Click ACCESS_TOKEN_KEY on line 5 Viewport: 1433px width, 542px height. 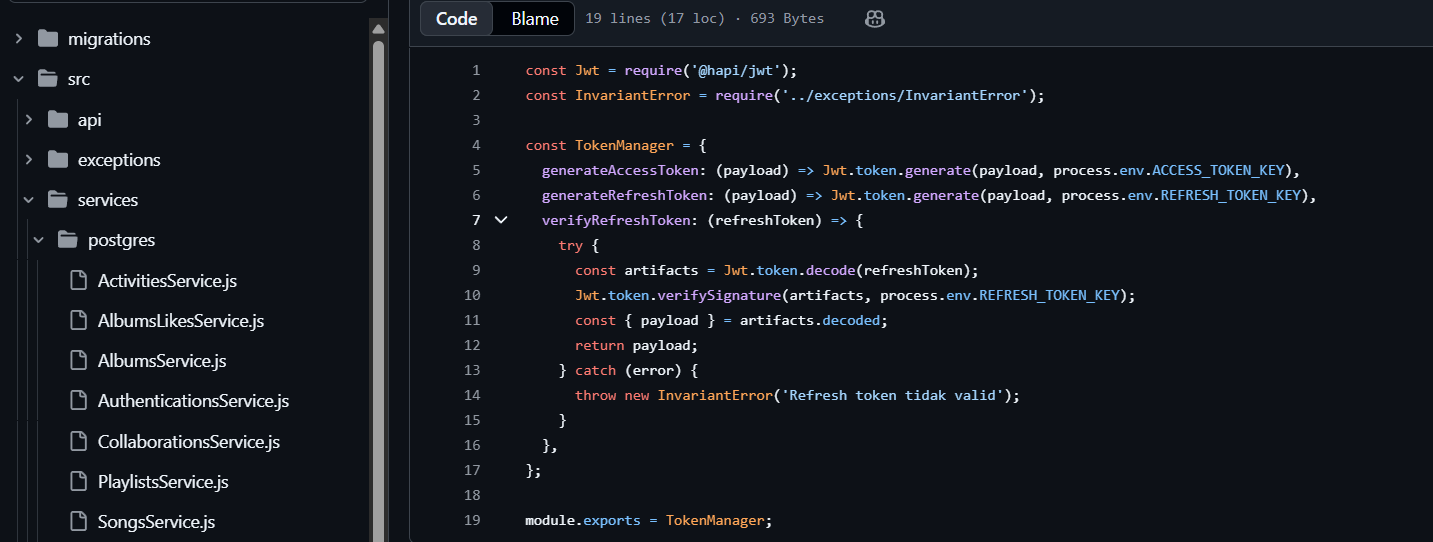click(x=1218, y=170)
